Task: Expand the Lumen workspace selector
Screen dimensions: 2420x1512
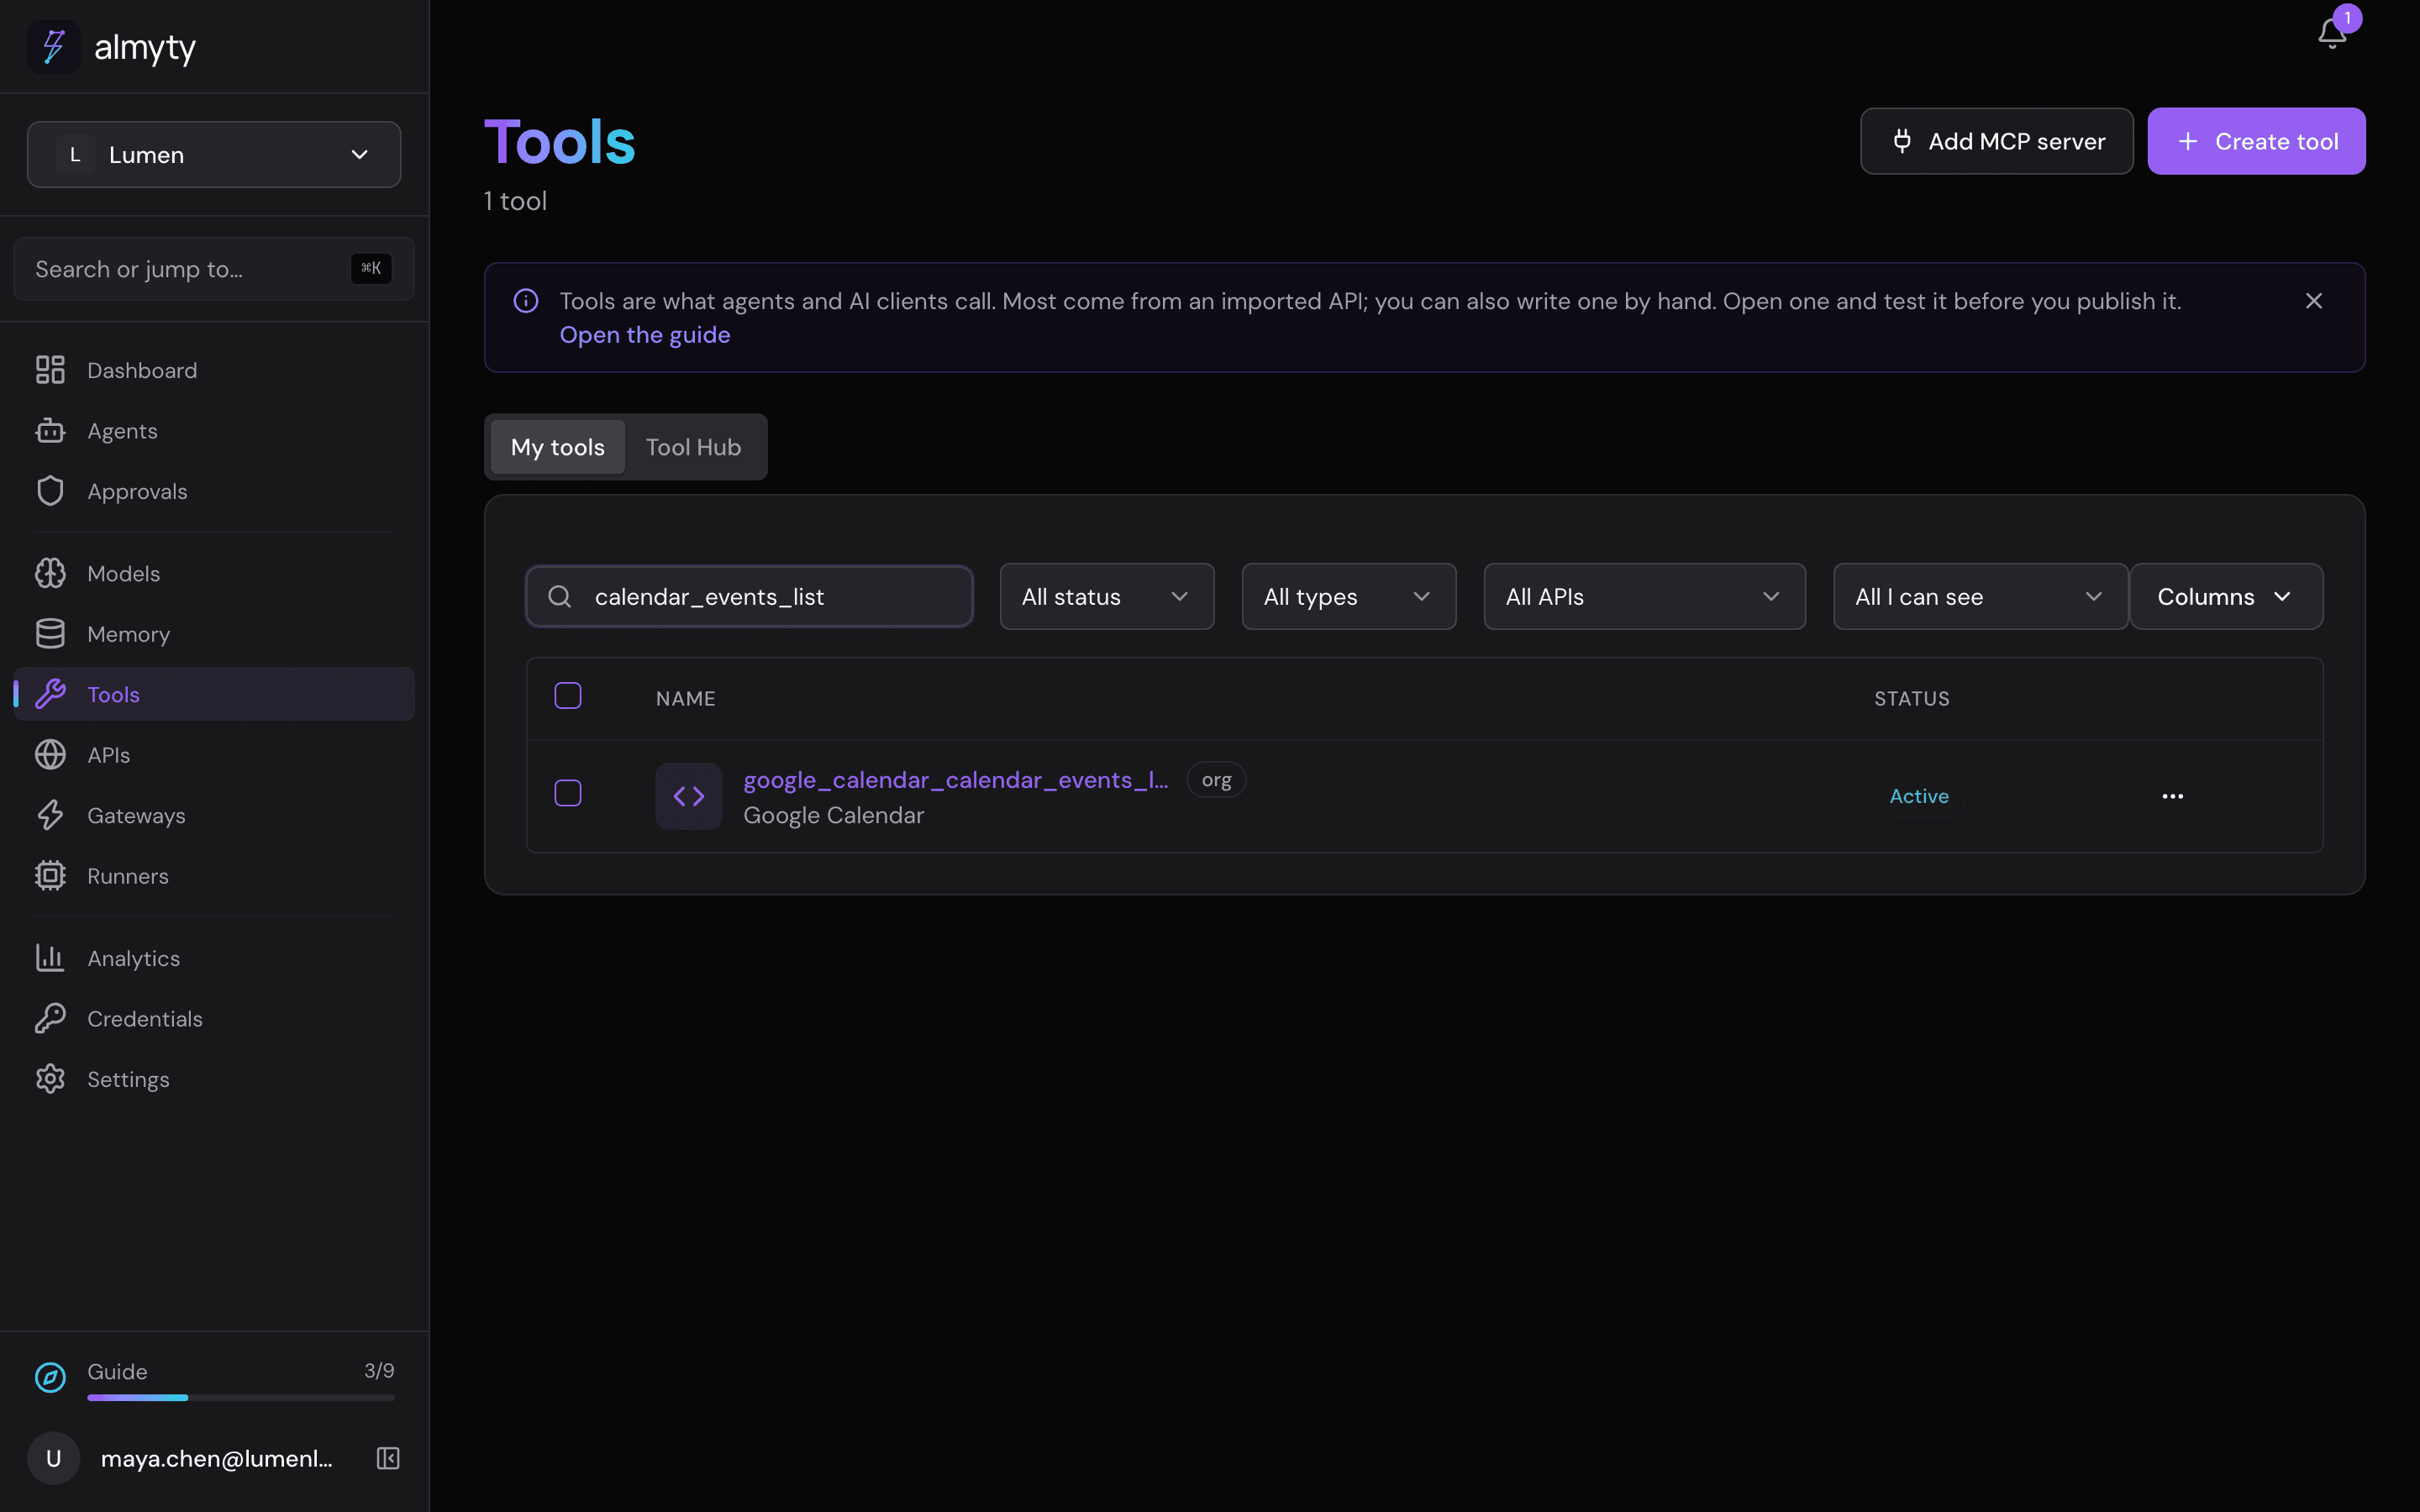Action: (x=214, y=155)
